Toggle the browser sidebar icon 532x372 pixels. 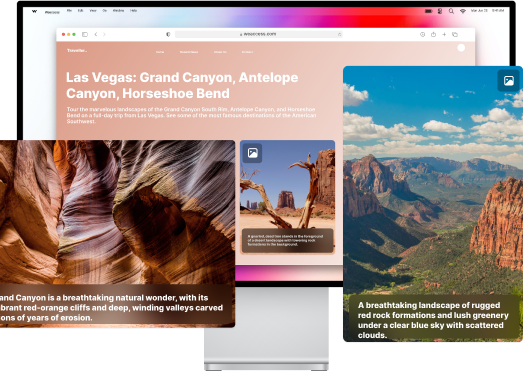(85, 34)
